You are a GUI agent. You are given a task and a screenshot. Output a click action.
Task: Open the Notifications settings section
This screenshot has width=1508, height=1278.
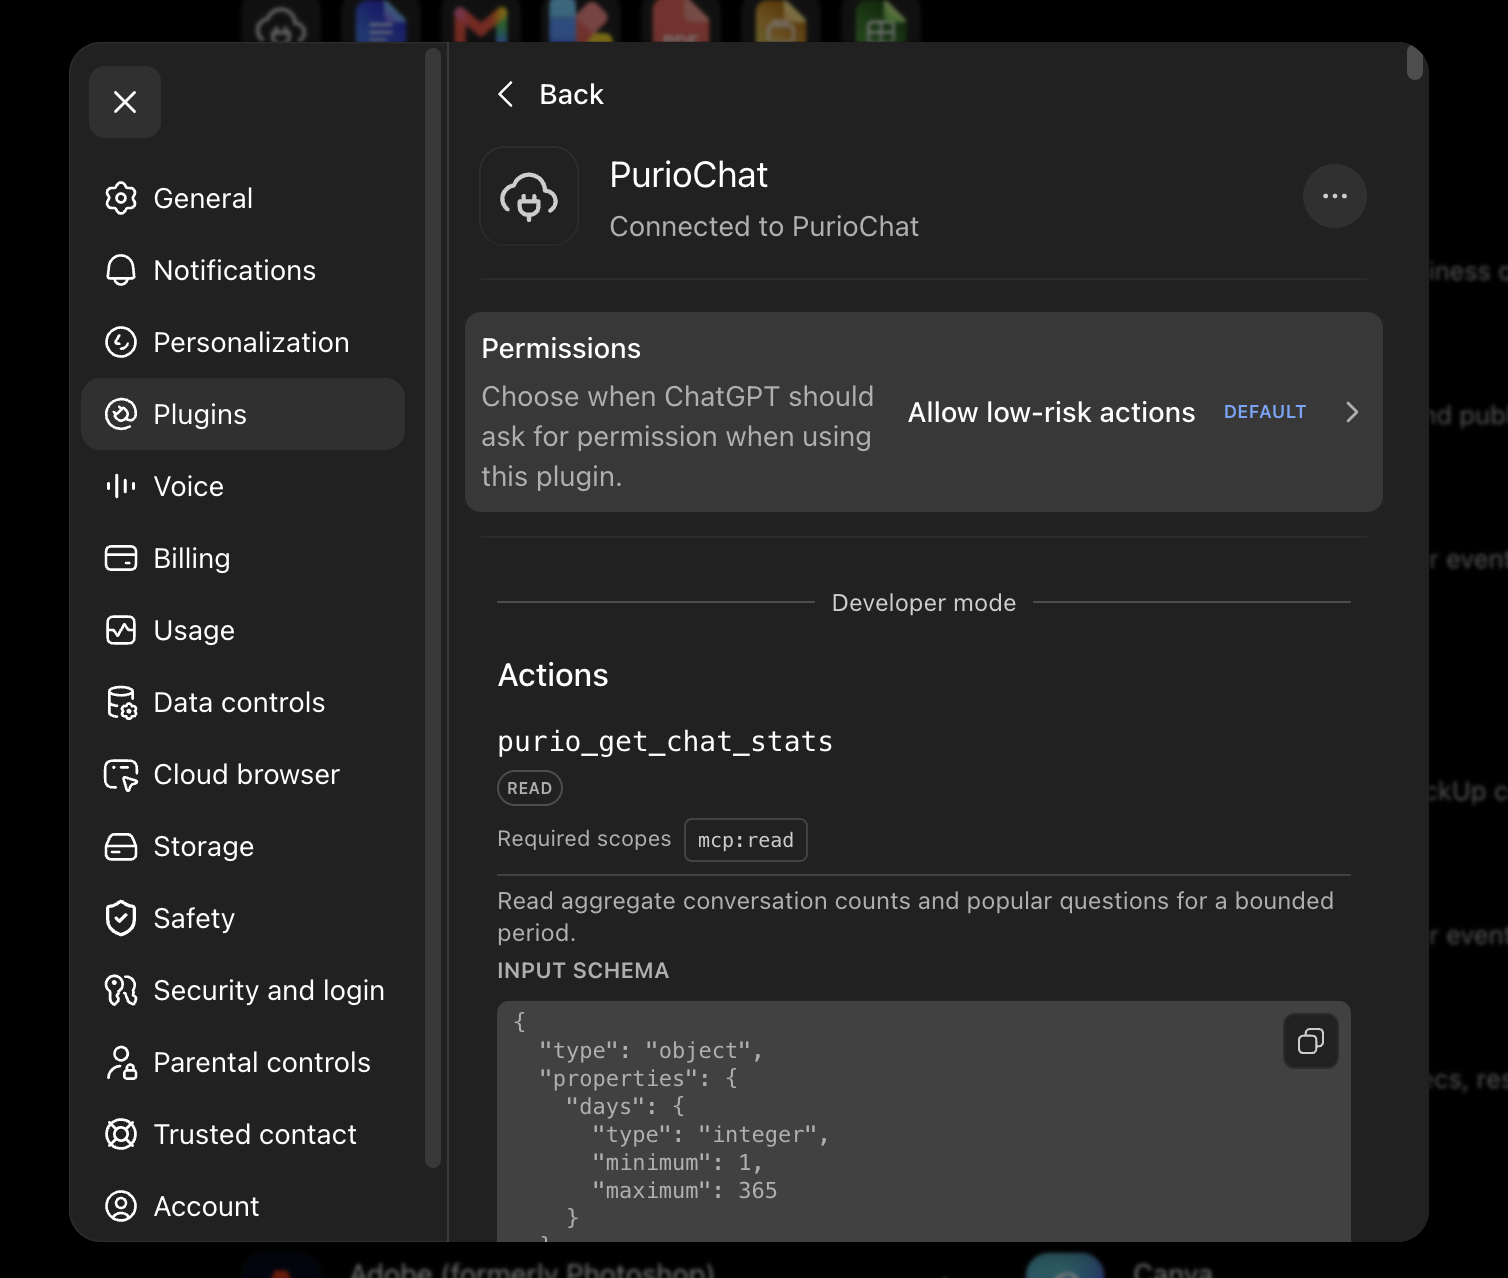tap(243, 270)
